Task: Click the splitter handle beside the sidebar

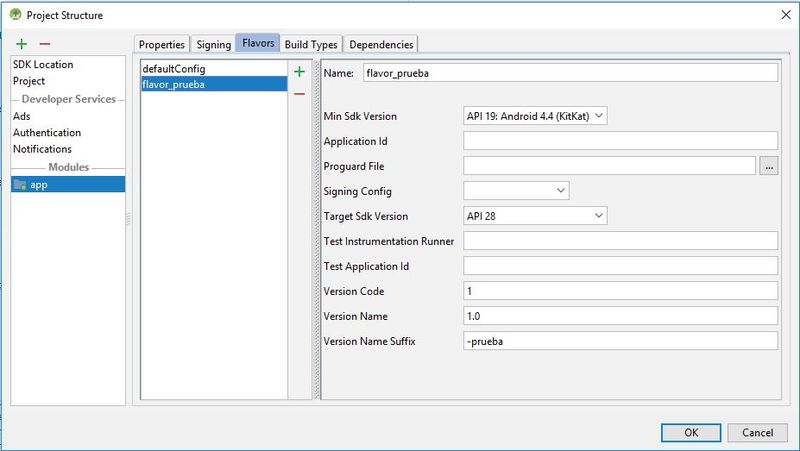Action: point(128,219)
